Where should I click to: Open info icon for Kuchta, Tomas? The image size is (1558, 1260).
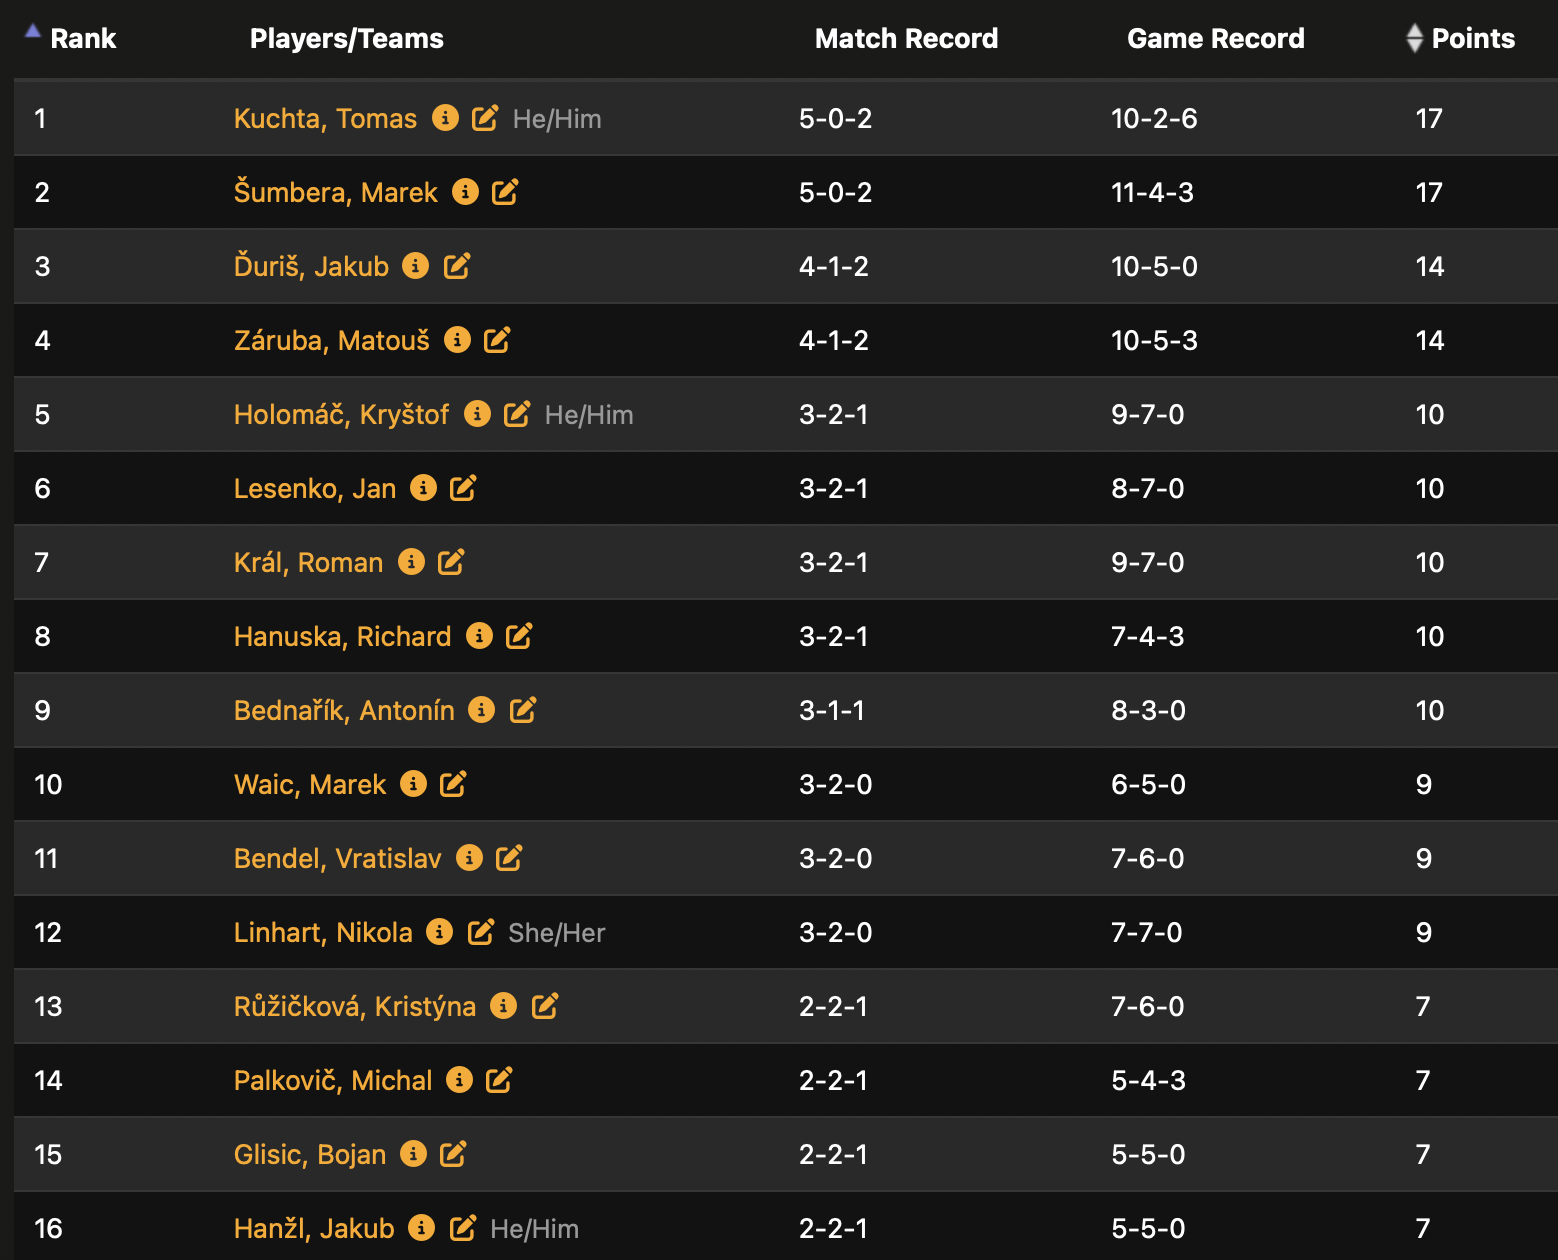[x=445, y=118]
